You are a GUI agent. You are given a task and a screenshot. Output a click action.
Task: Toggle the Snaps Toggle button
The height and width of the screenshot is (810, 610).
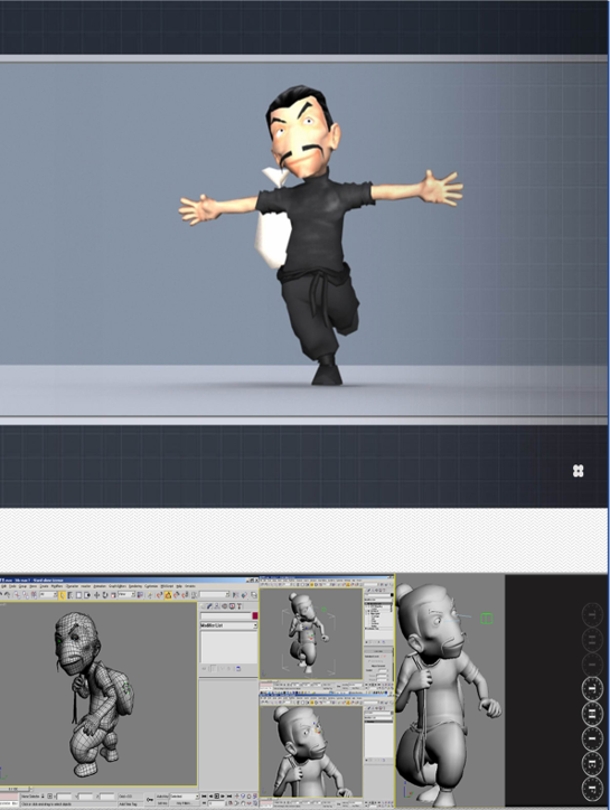(159, 595)
